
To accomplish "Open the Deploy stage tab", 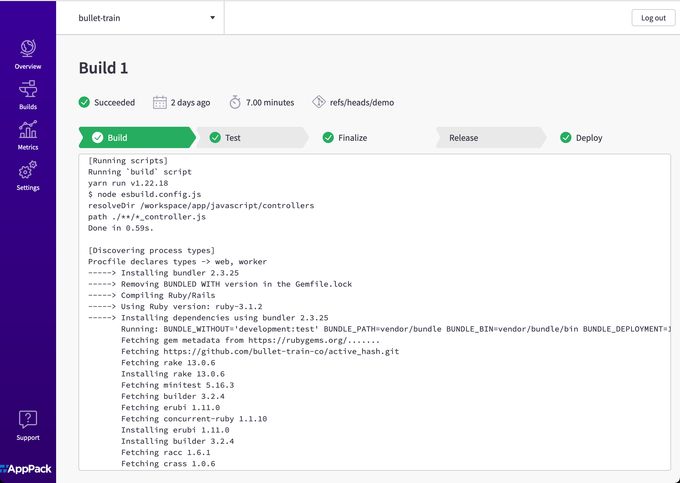I will tap(589, 138).
